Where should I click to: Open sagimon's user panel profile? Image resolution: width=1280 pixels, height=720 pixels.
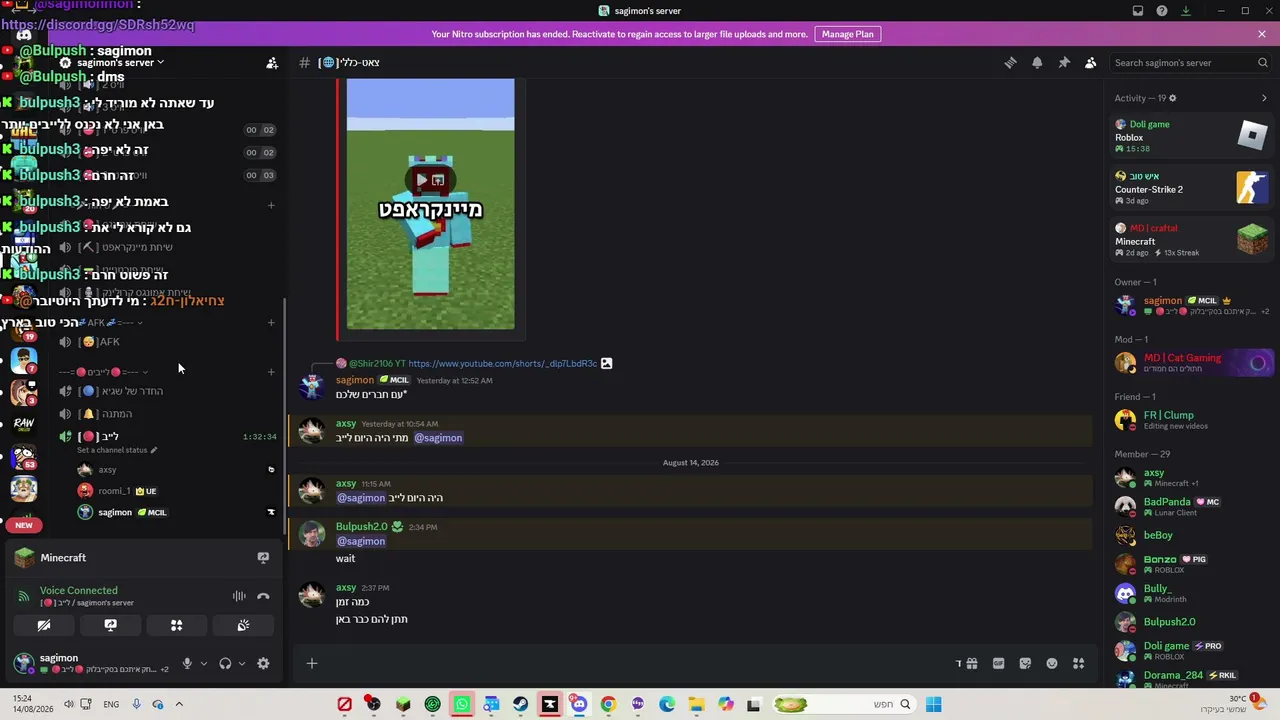[92, 663]
